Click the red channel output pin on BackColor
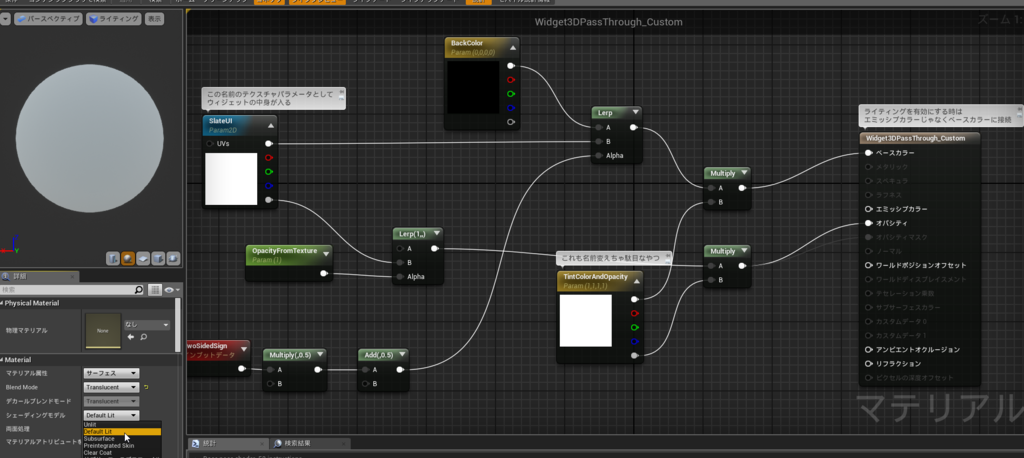 (511, 80)
